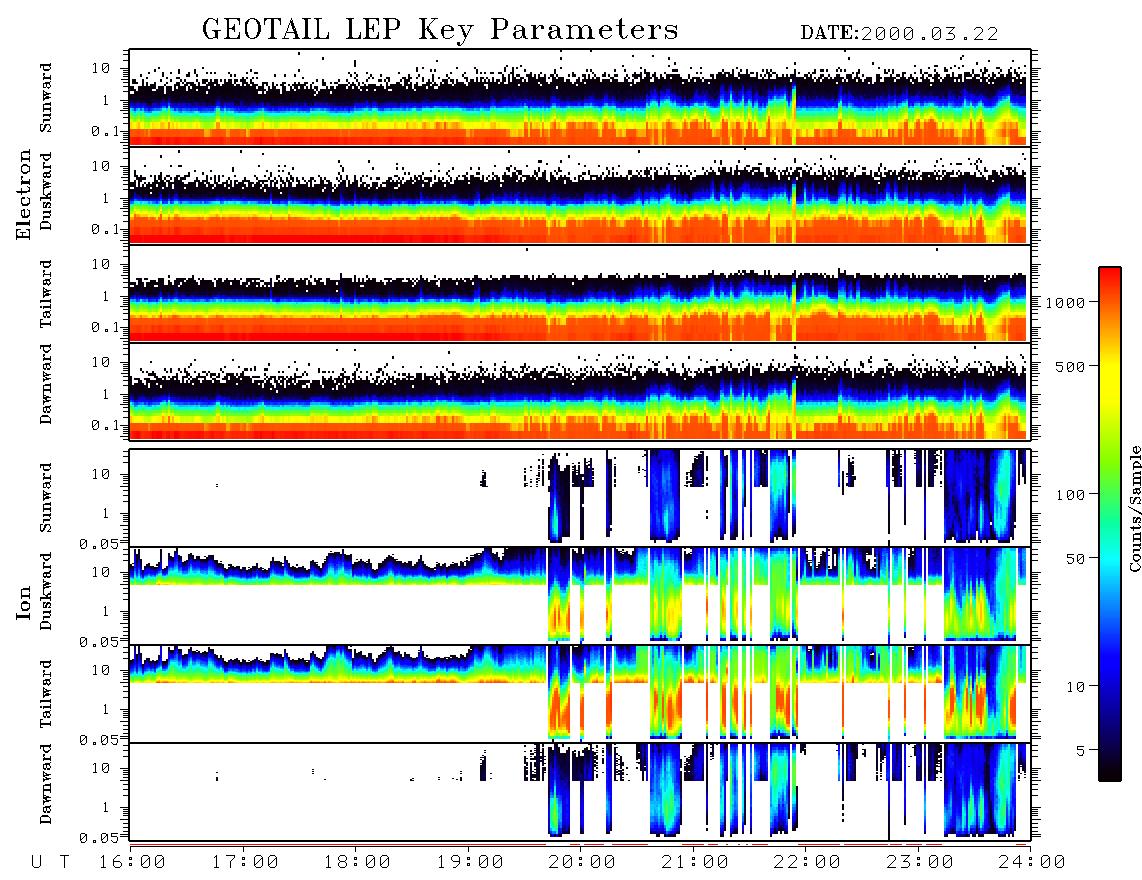Select the Electron Dawnward axis label

pyautogui.click(x=46, y=385)
